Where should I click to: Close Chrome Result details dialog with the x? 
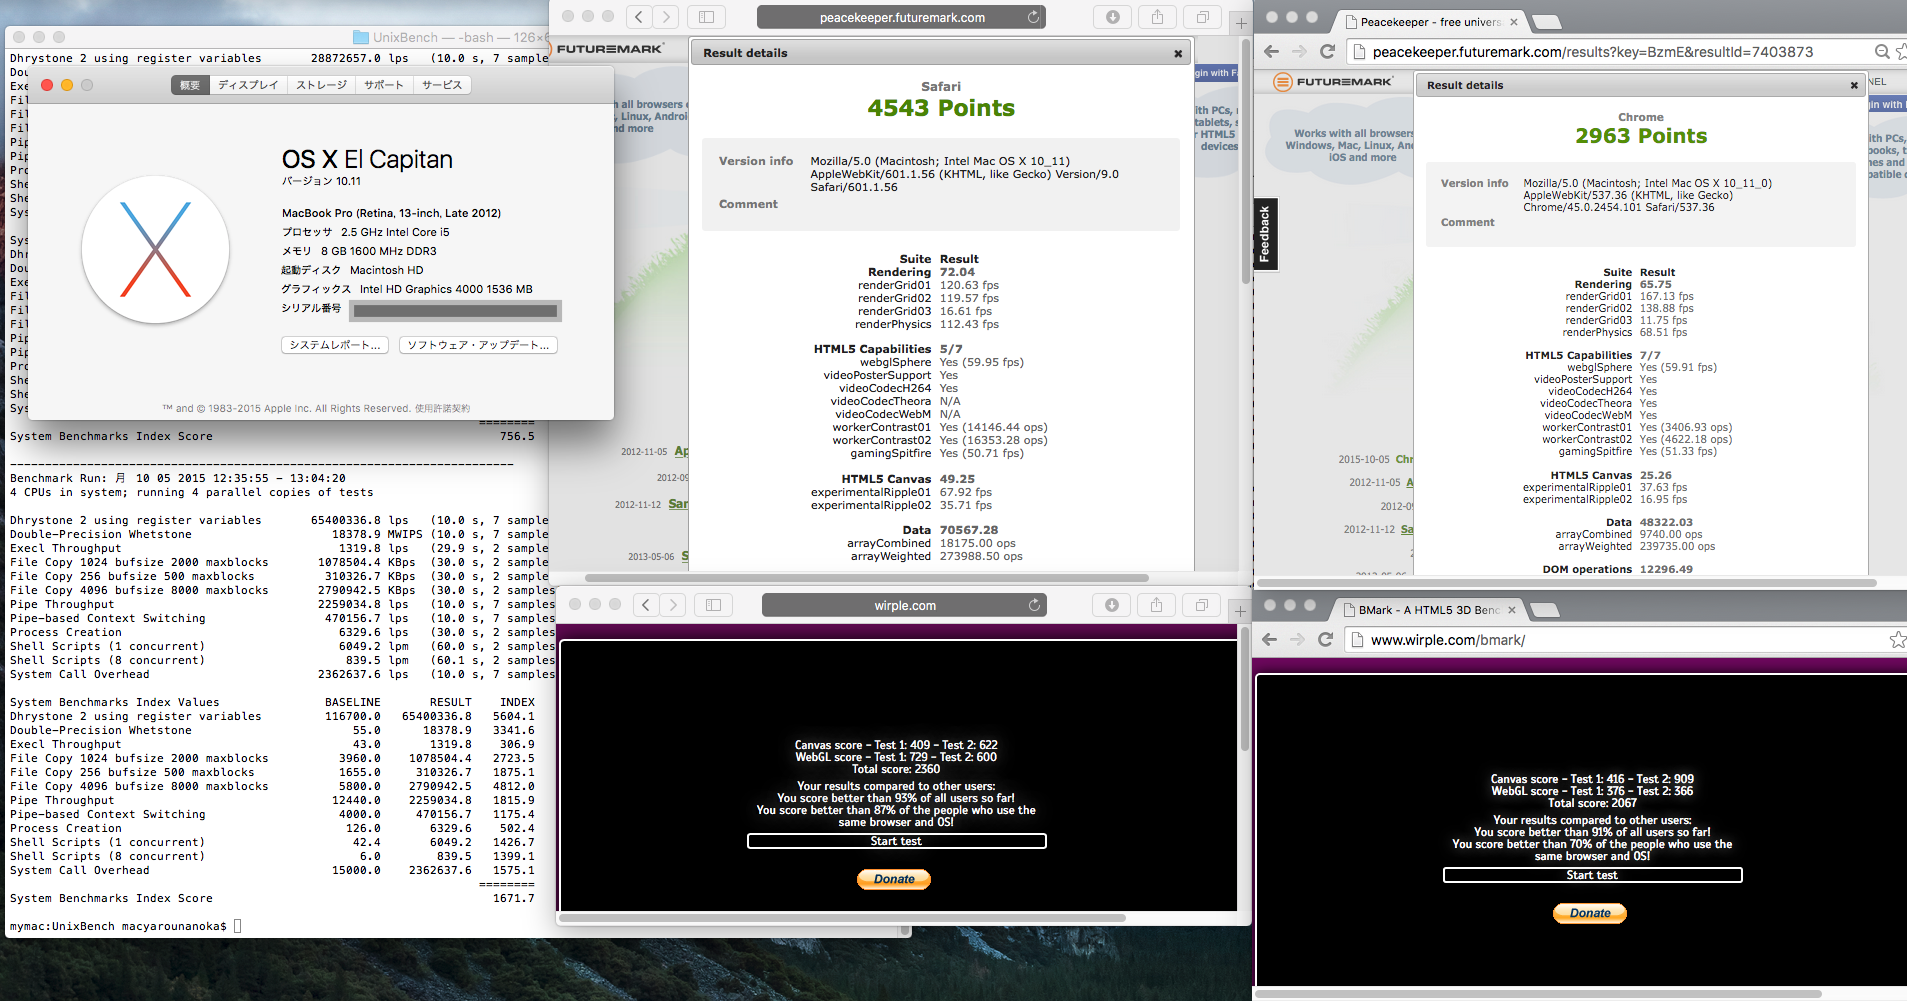point(1854,86)
